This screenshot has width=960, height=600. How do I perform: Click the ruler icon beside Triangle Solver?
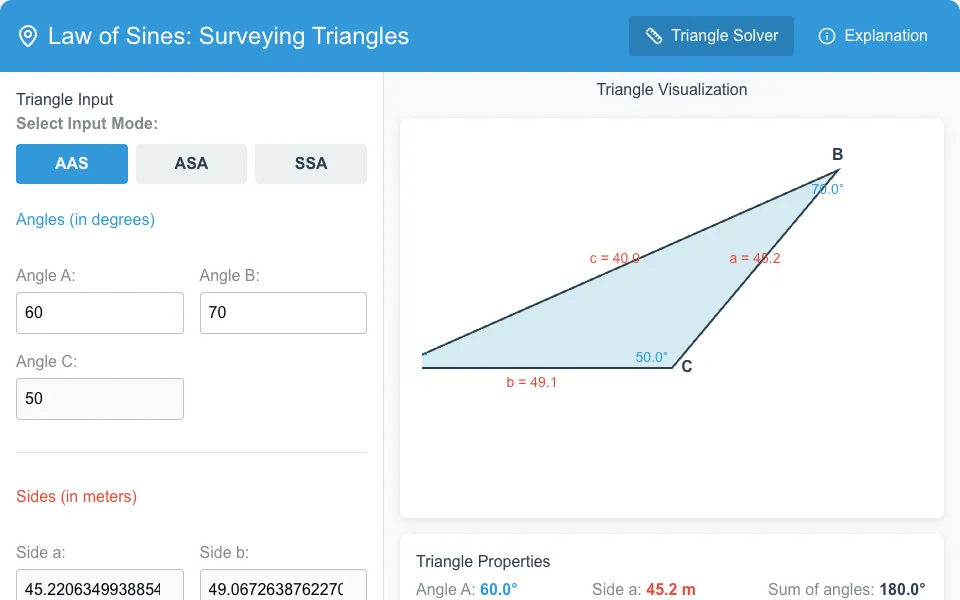point(654,36)
